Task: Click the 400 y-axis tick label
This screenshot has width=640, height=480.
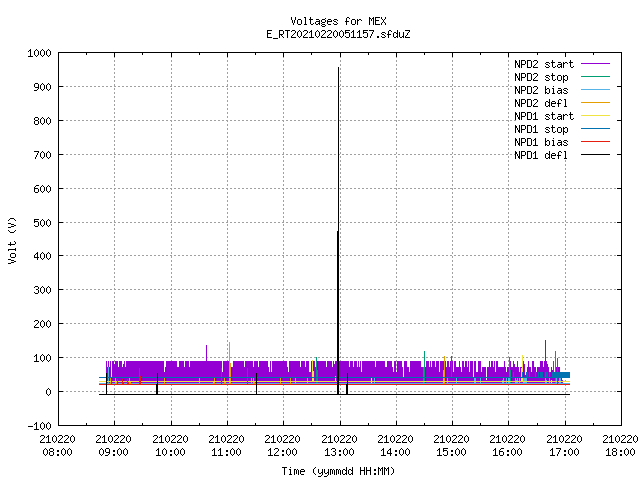Action: [x=42, y=256]
